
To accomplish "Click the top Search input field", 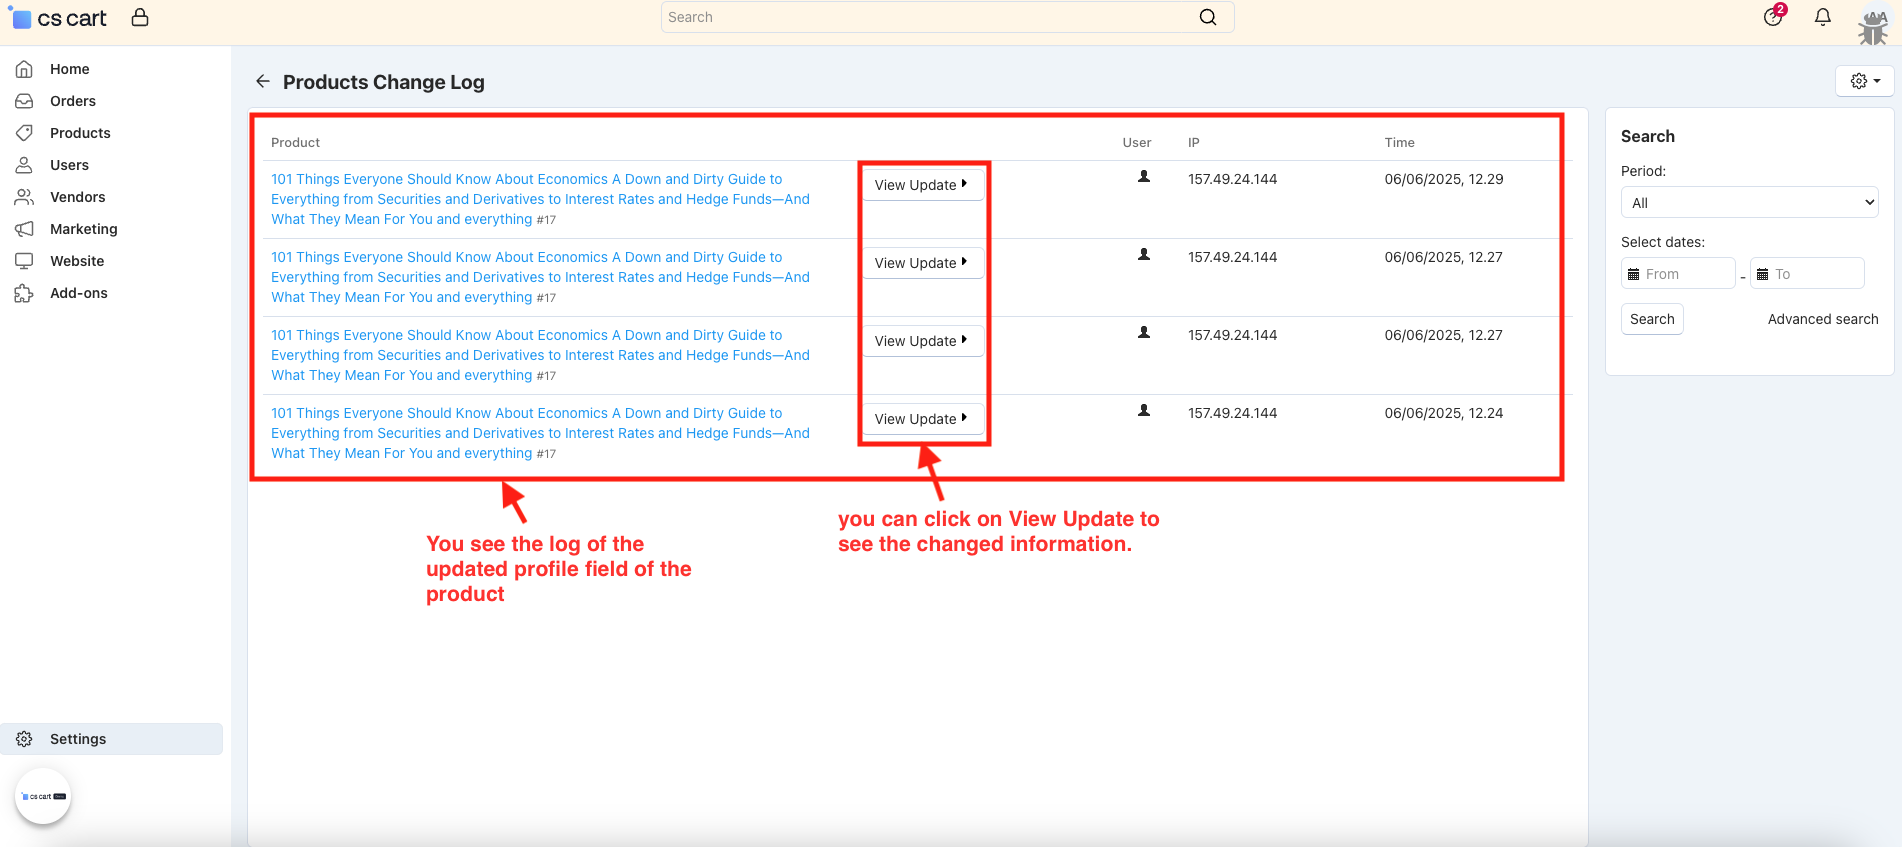I will 947,17.
